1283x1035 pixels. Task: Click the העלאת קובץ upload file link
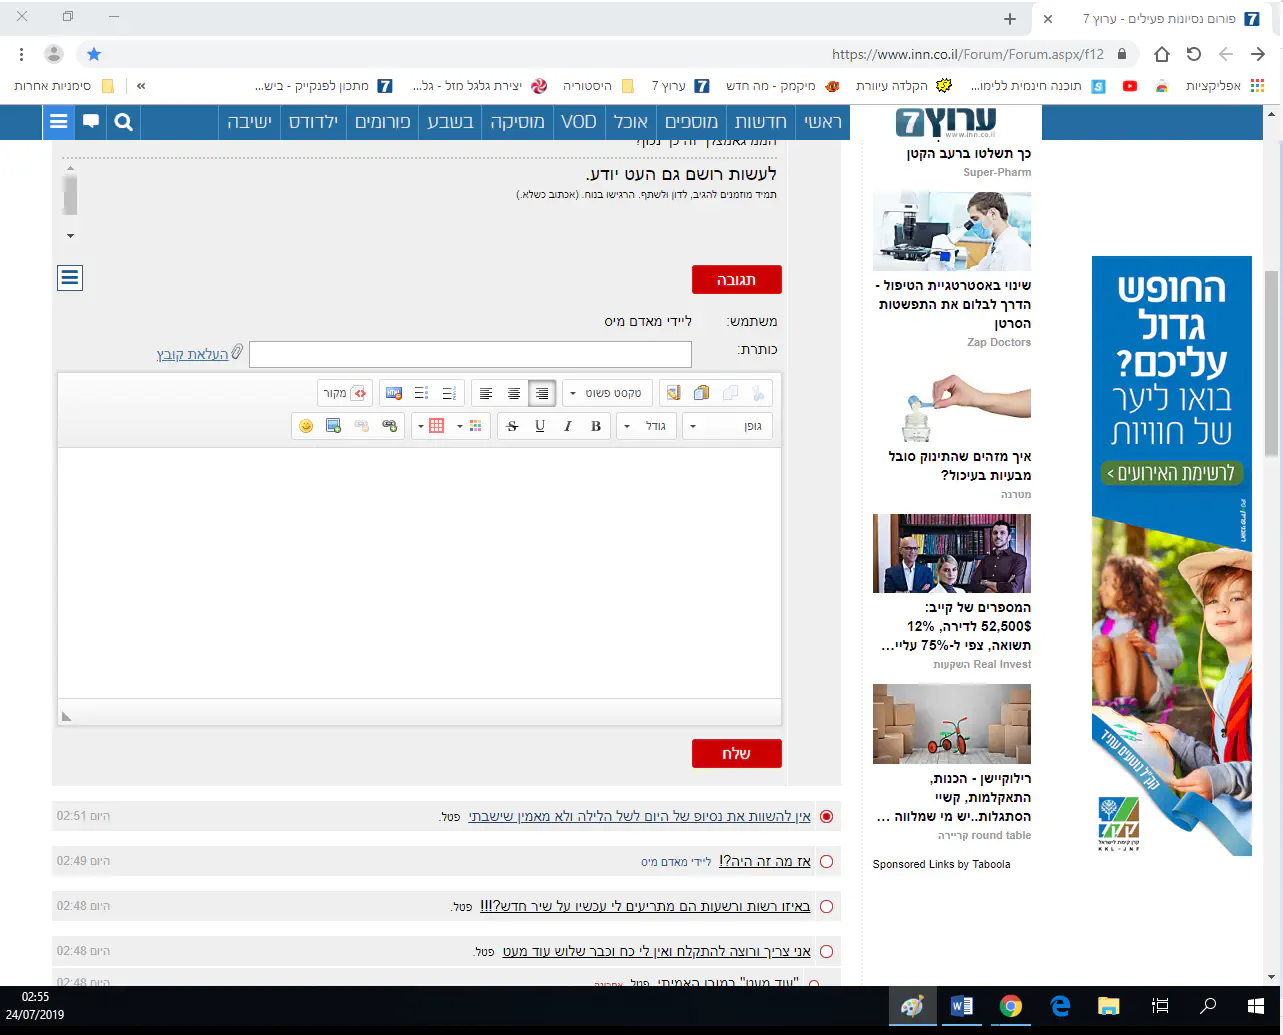tap(192, 354)
